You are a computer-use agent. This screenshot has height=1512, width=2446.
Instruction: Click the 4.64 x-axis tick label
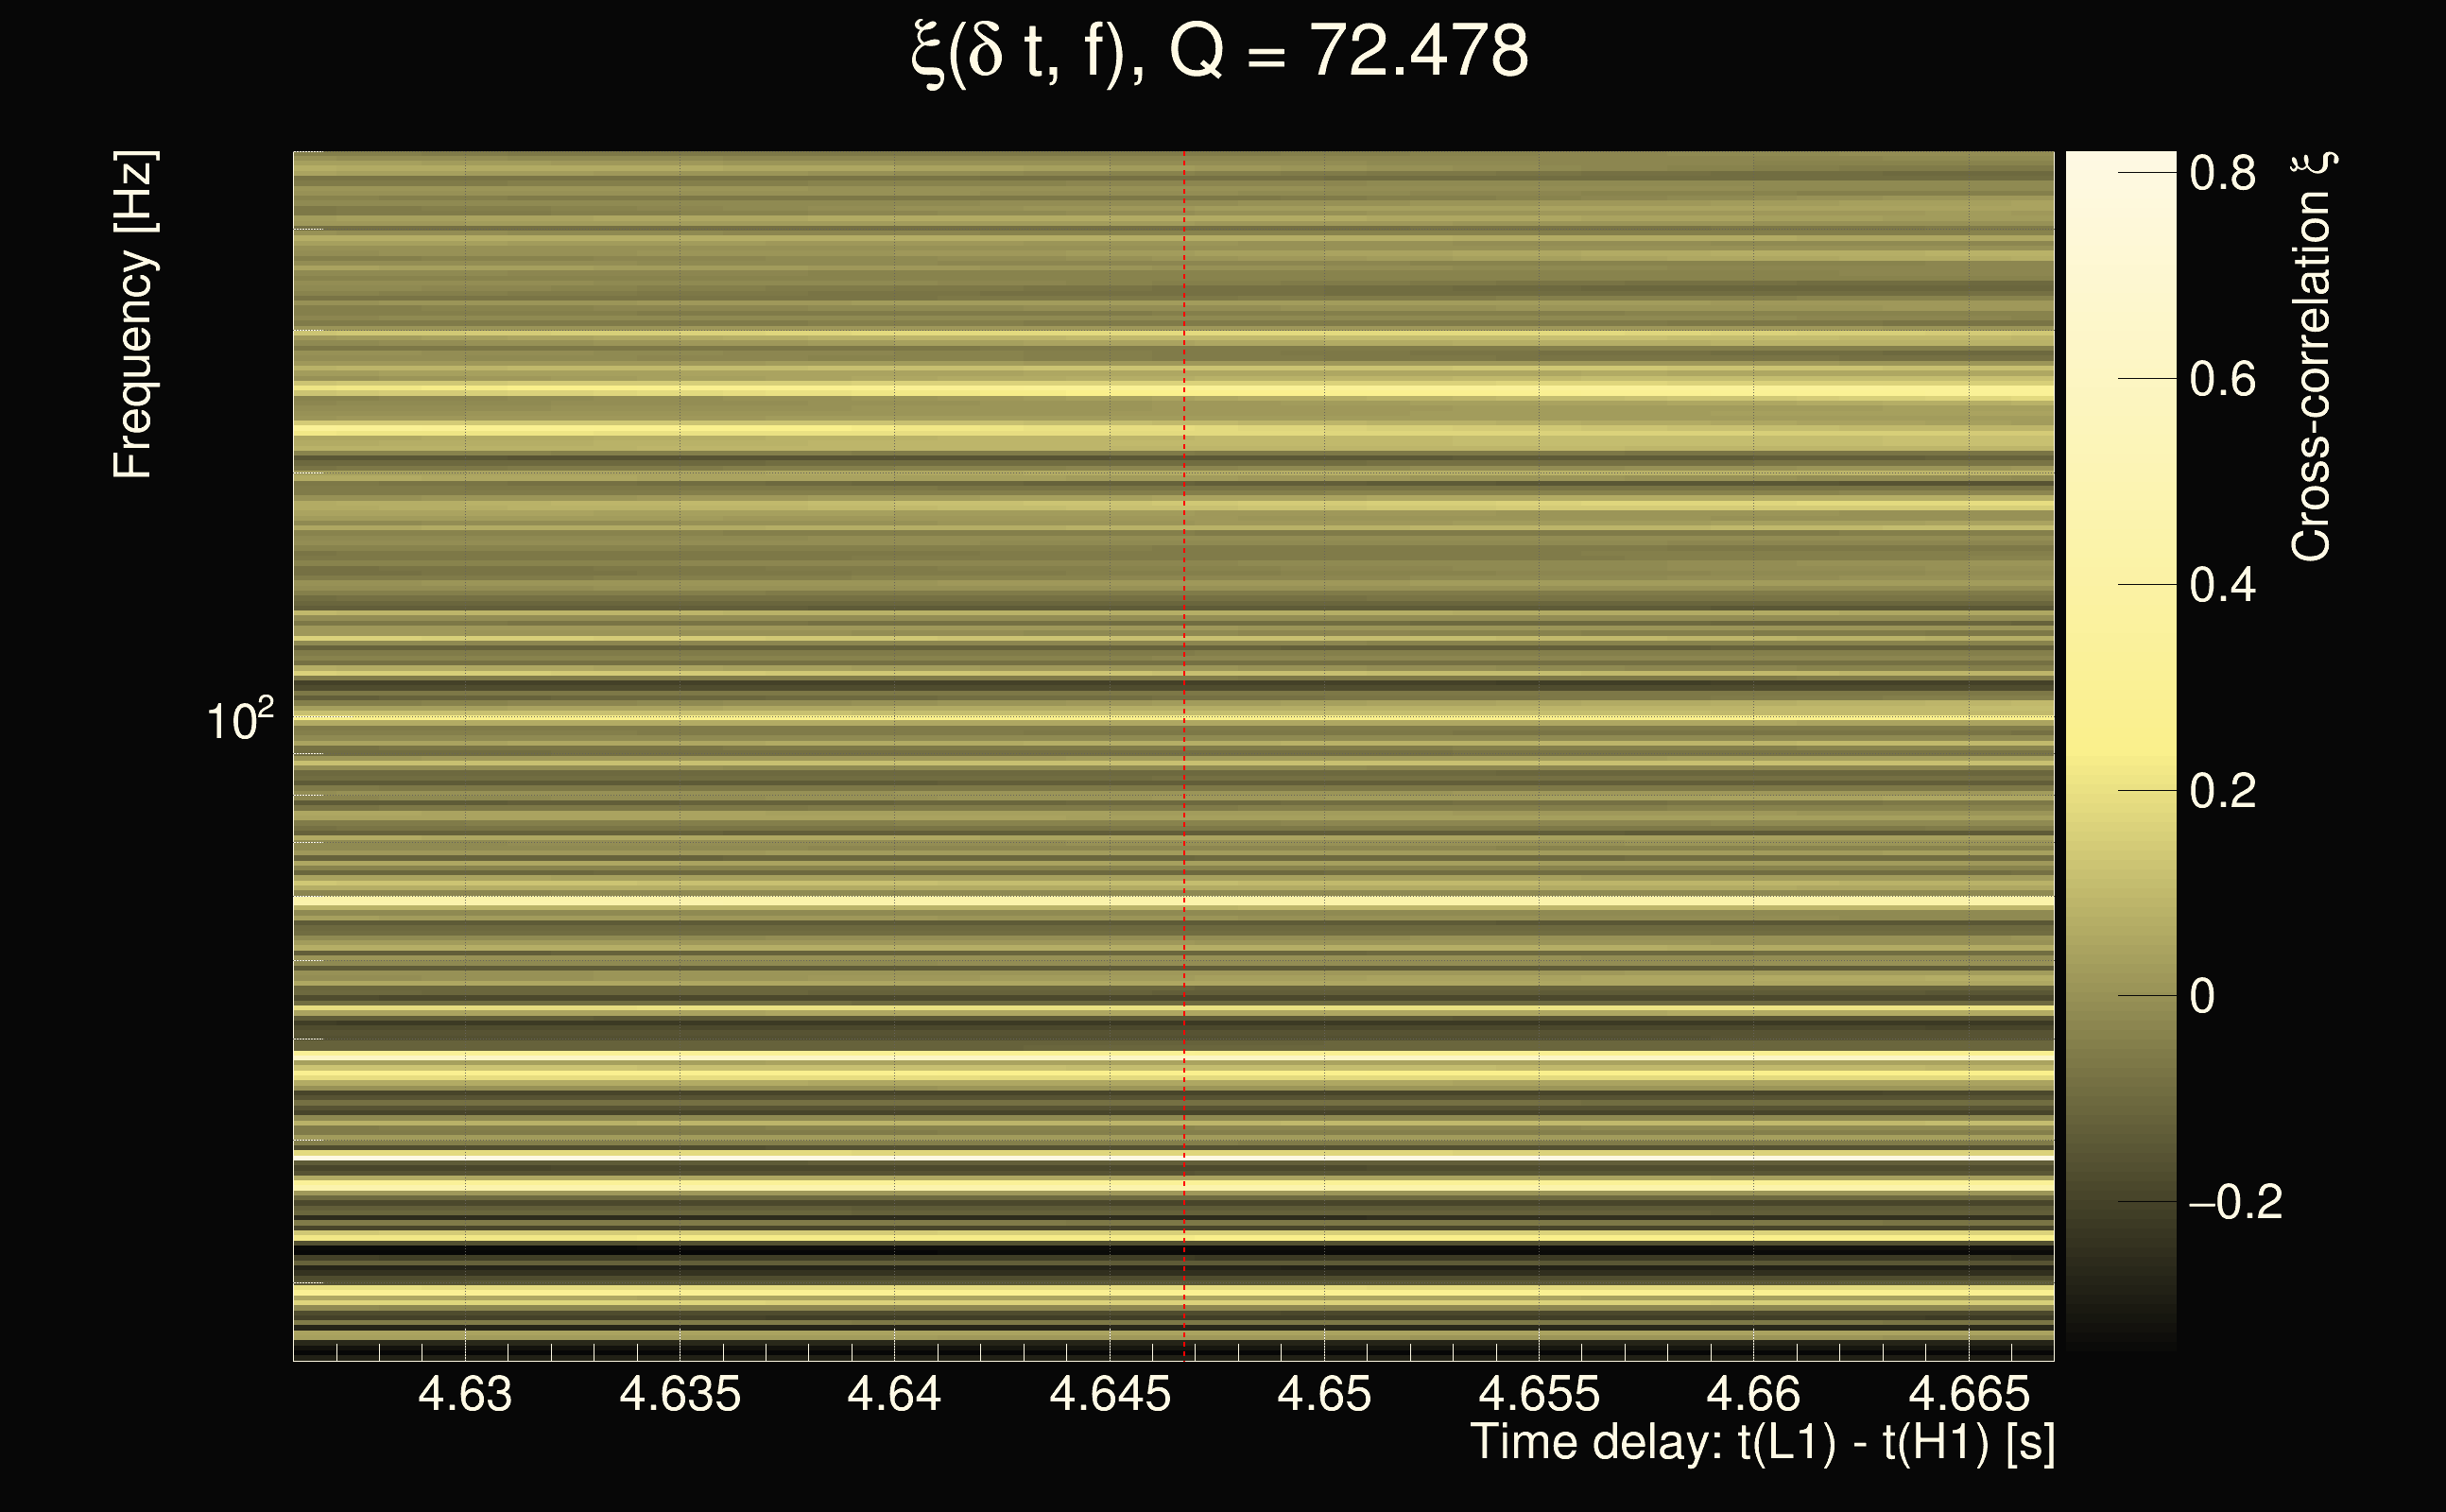pyautogui.click(x=894, y=1394)
